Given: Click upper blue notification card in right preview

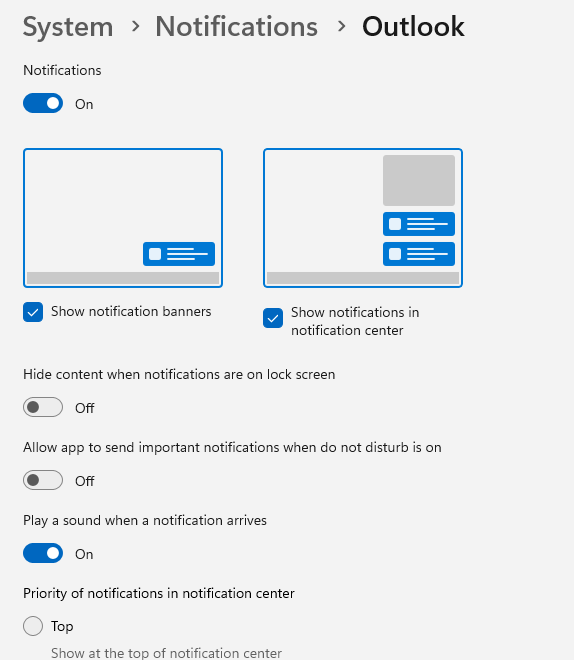Looking at the screenshot, I should pos(419,224).
